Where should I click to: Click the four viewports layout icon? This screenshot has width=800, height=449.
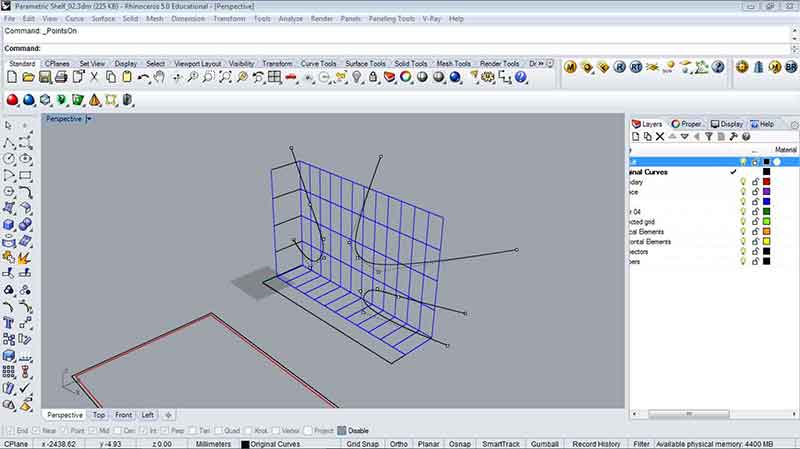point(274,78)
